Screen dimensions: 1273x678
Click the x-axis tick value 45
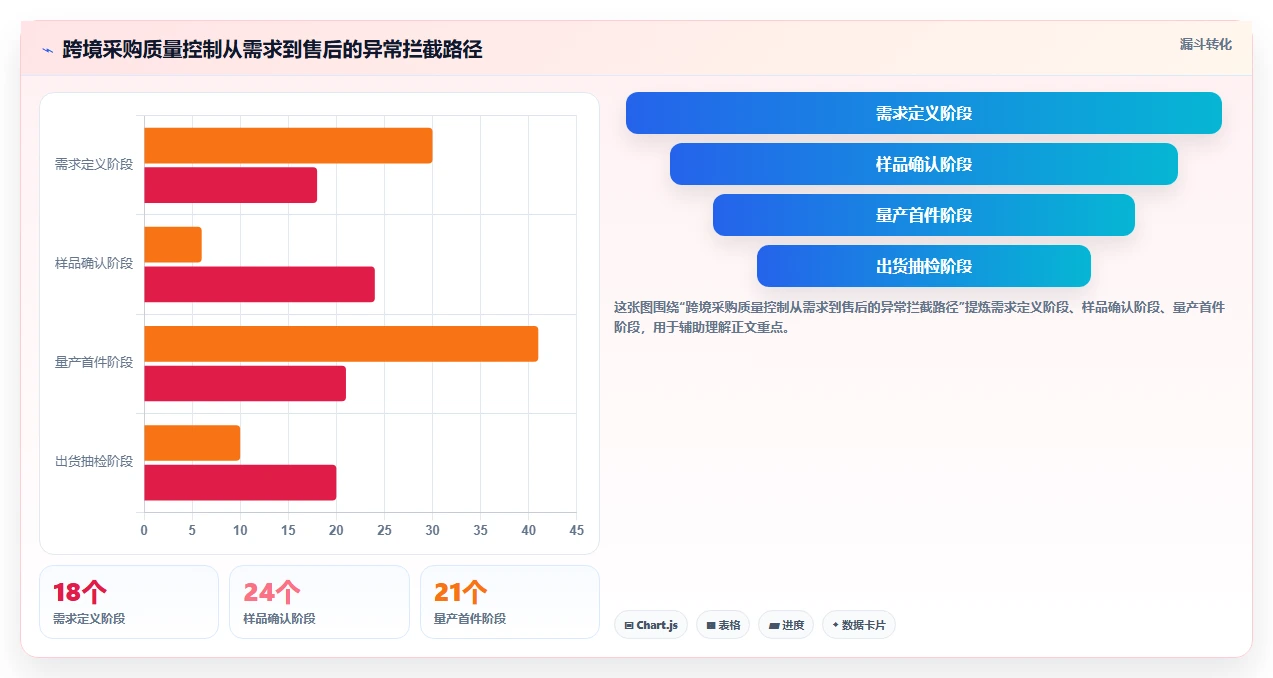[x=576, y=530]
